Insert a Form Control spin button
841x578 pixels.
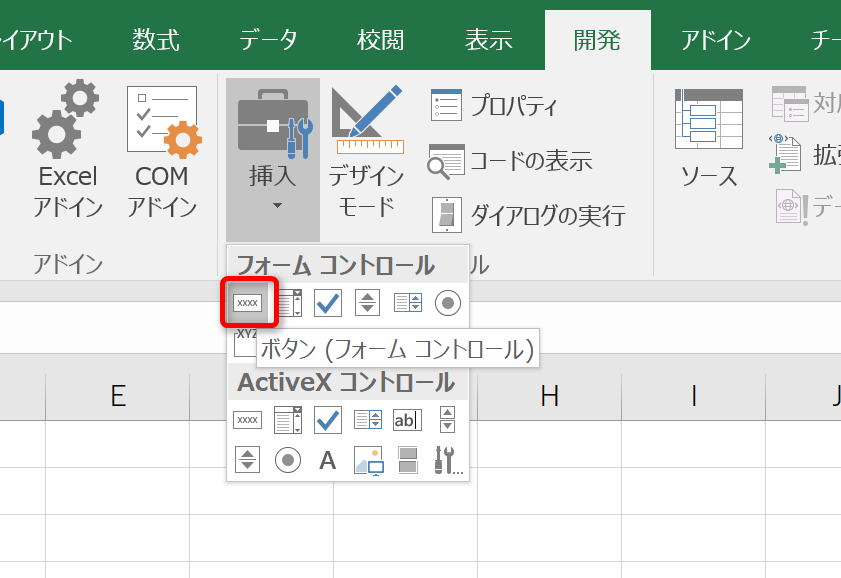[x=367, y=303]
